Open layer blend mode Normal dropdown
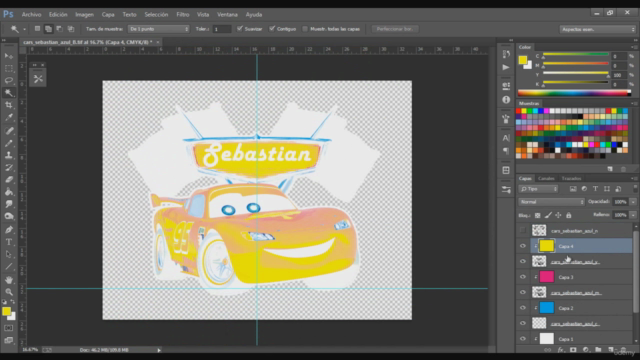Viewport: 640px width, 360px height. [x=551, y=202]
